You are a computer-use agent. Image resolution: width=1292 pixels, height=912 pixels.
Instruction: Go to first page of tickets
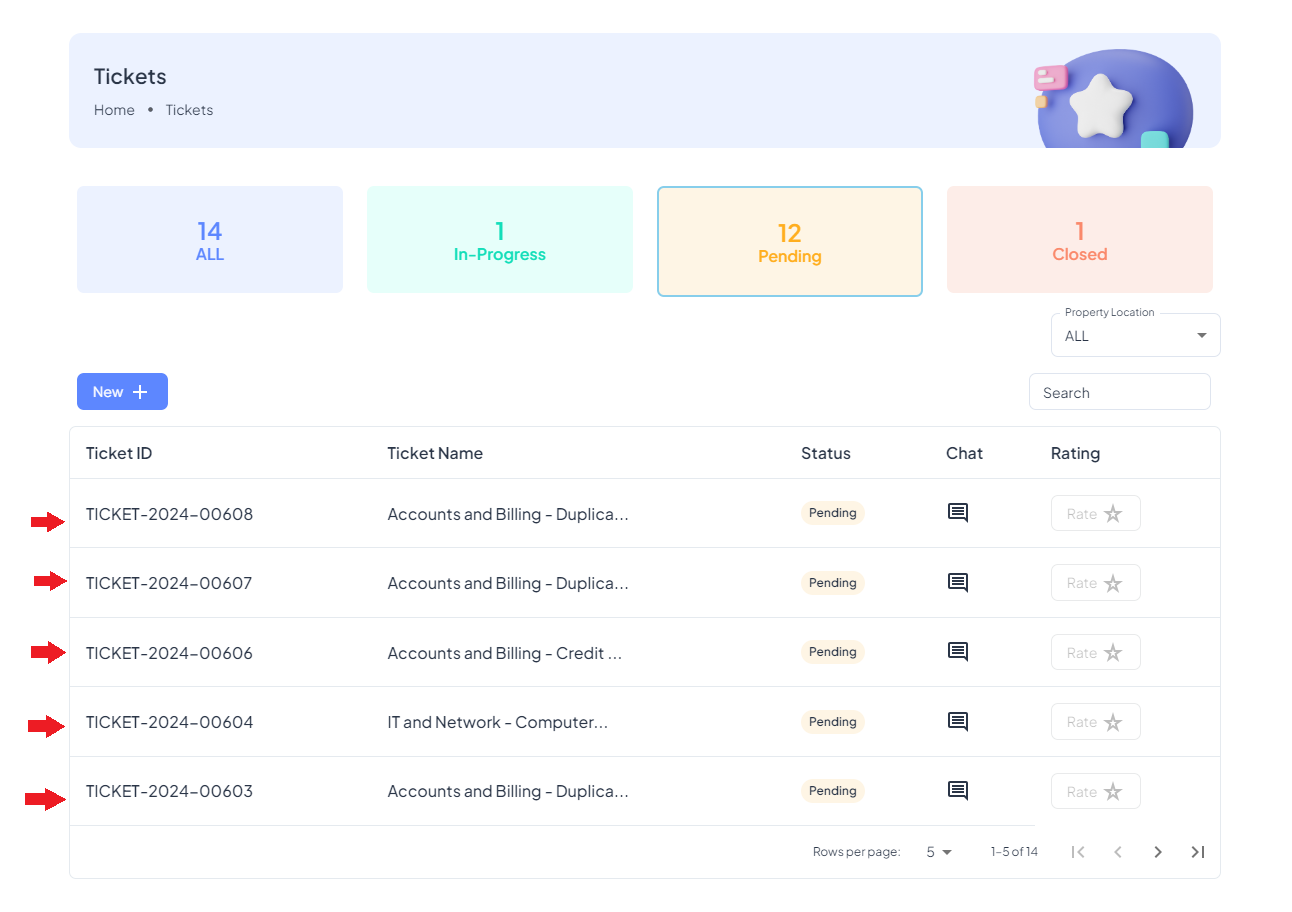(1078, 852)
